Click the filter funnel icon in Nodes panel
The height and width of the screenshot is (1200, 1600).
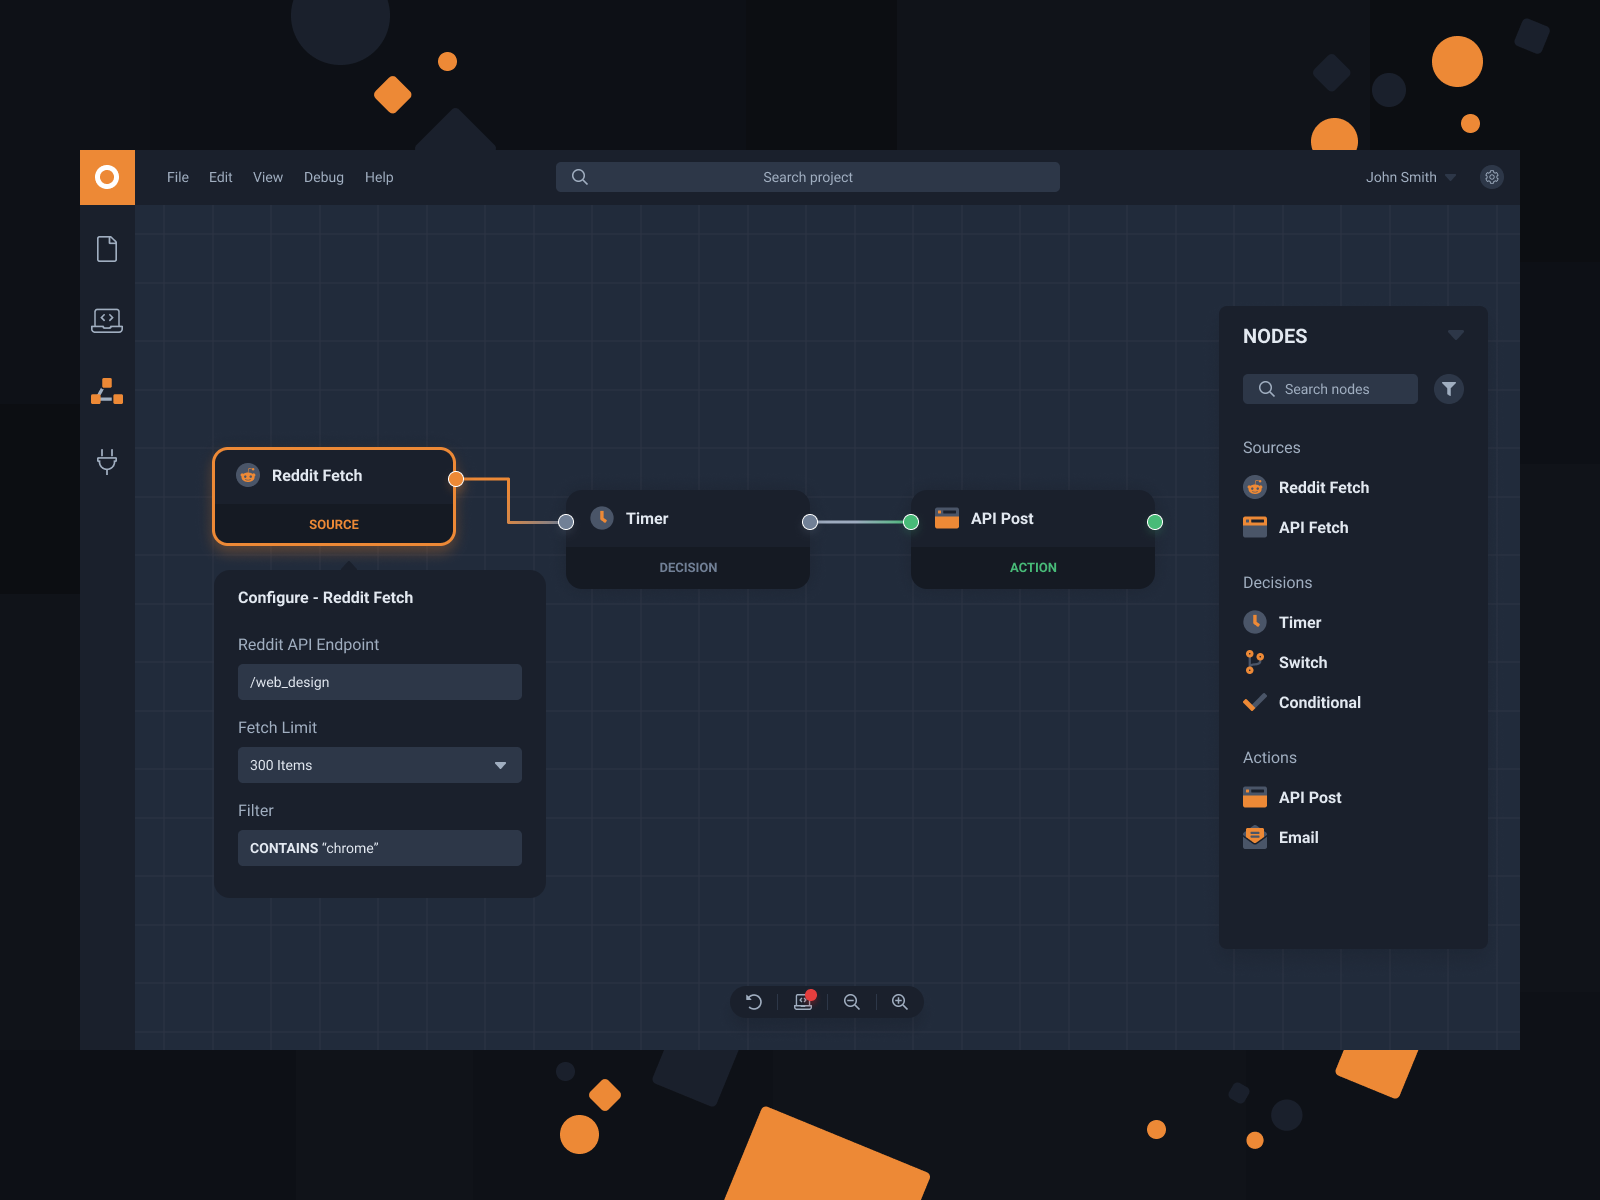pos(1449,389)
